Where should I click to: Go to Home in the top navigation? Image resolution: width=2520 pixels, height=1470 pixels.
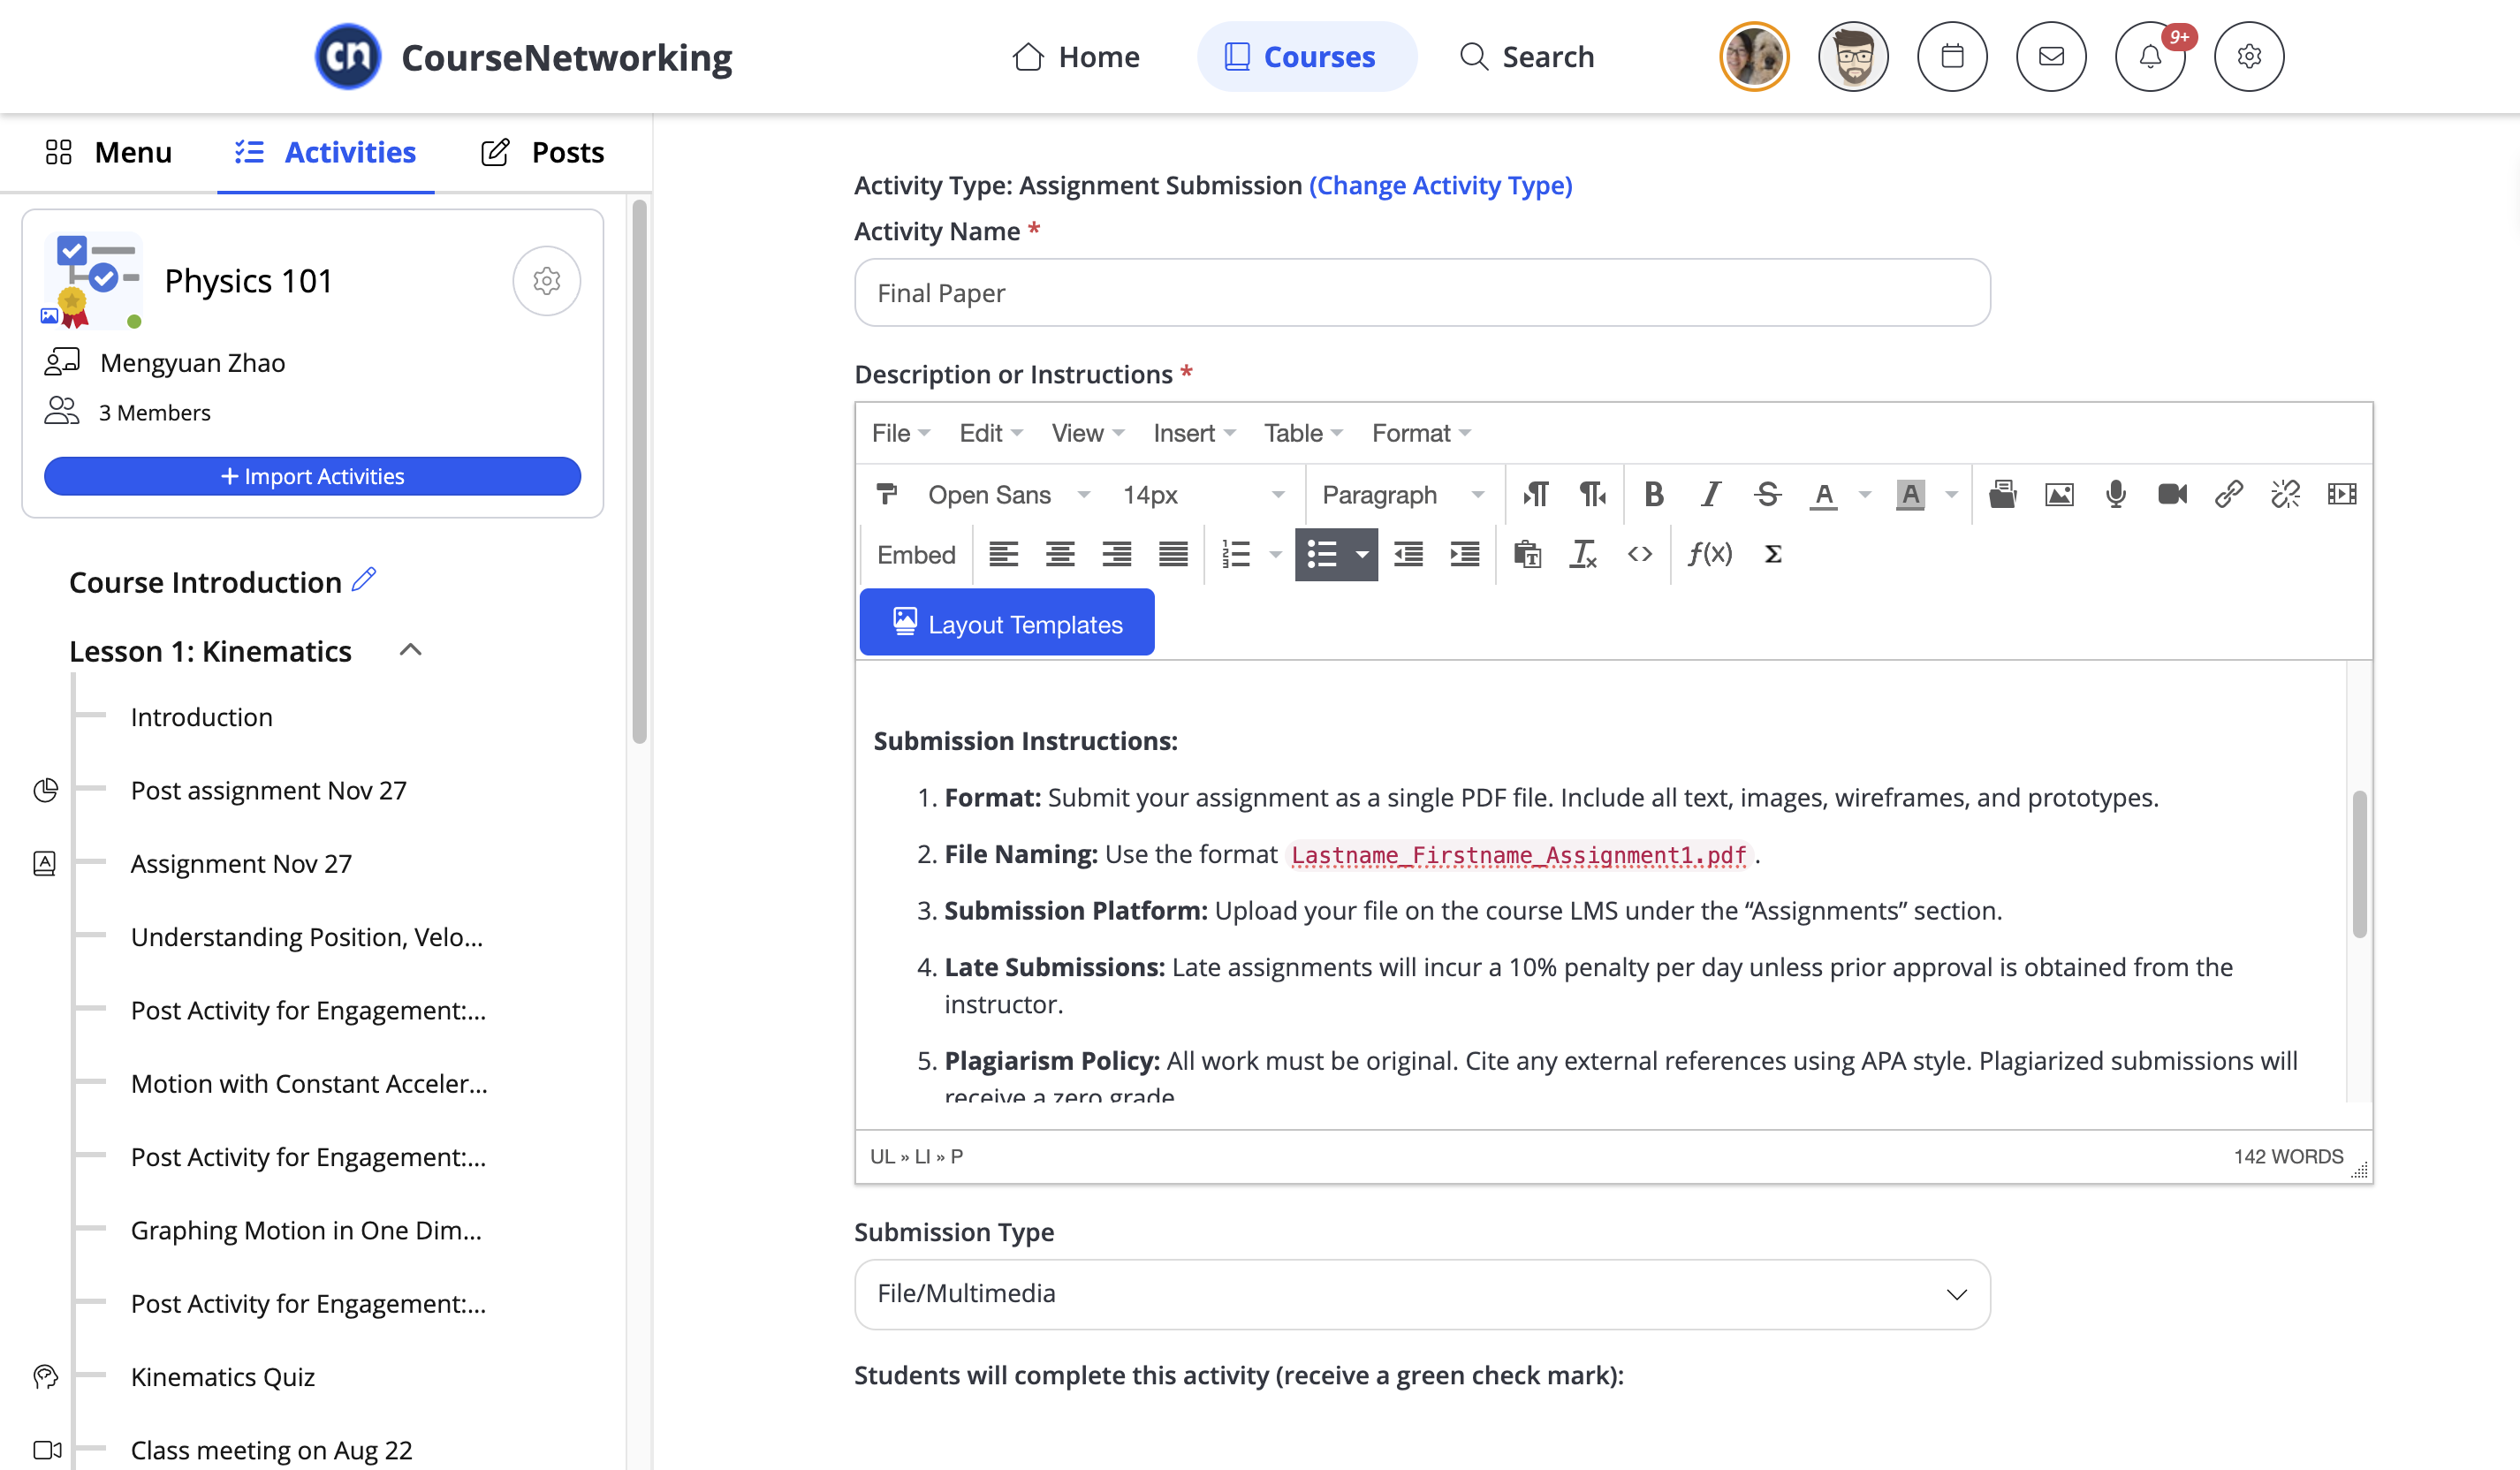[1075, 57]
